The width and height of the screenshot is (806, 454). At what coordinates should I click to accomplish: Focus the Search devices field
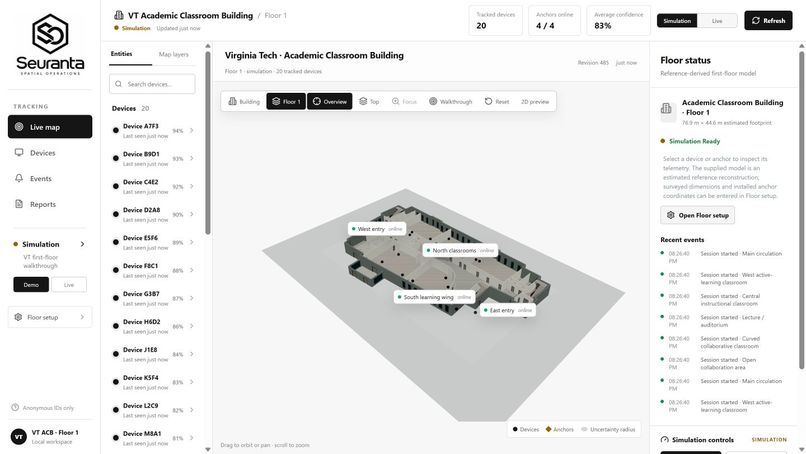point(152,84)
